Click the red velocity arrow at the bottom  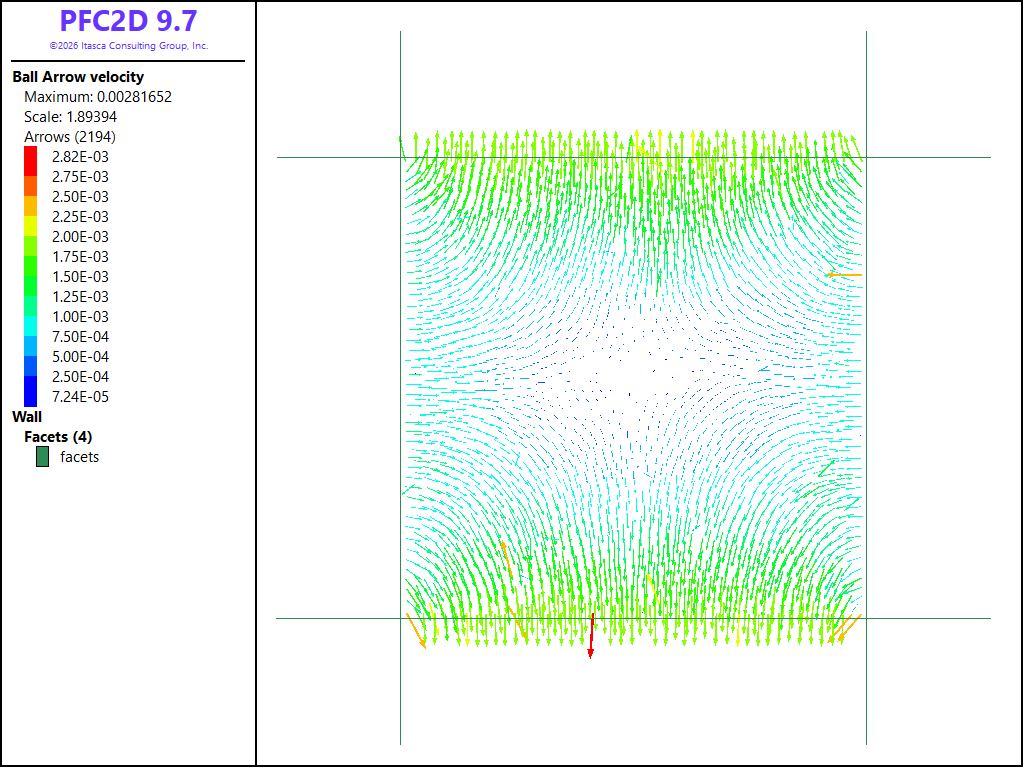coord(591,636)
